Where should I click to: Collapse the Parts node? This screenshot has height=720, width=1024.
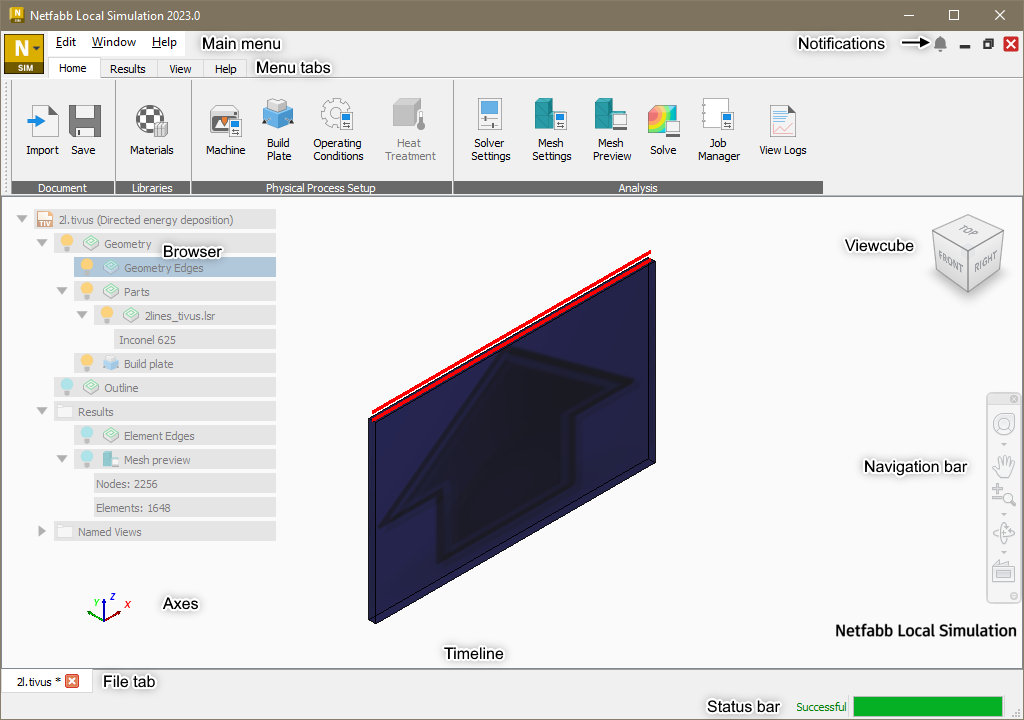[x=63, y=291]
